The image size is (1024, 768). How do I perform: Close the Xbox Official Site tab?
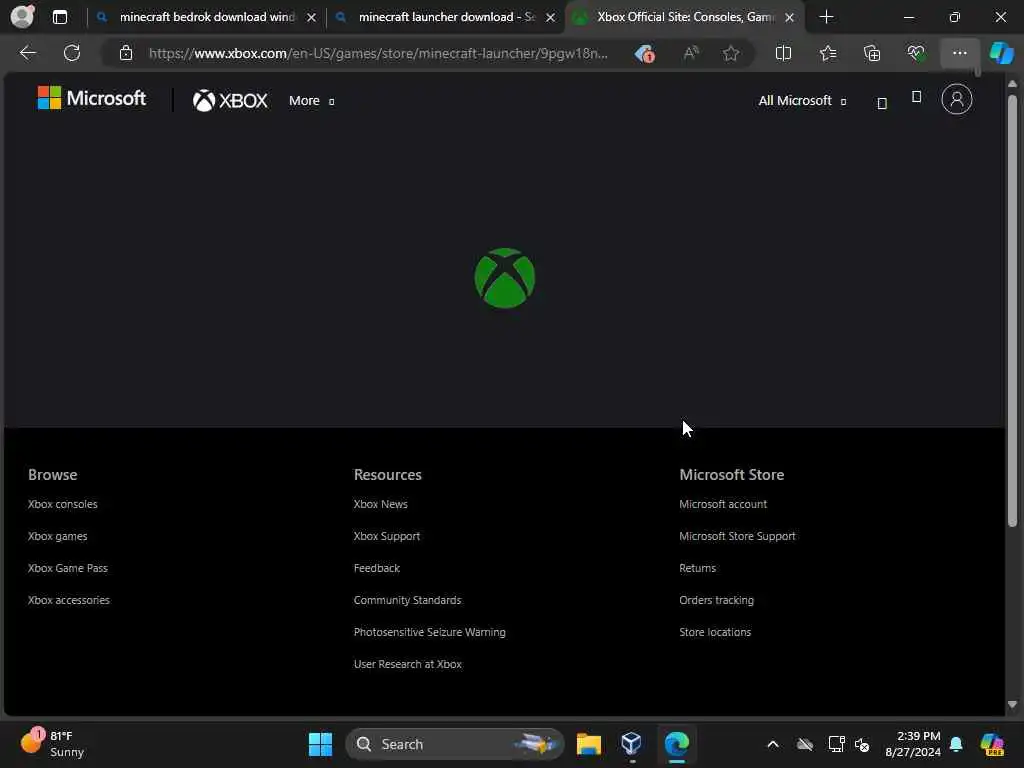[x=790, y=18]
